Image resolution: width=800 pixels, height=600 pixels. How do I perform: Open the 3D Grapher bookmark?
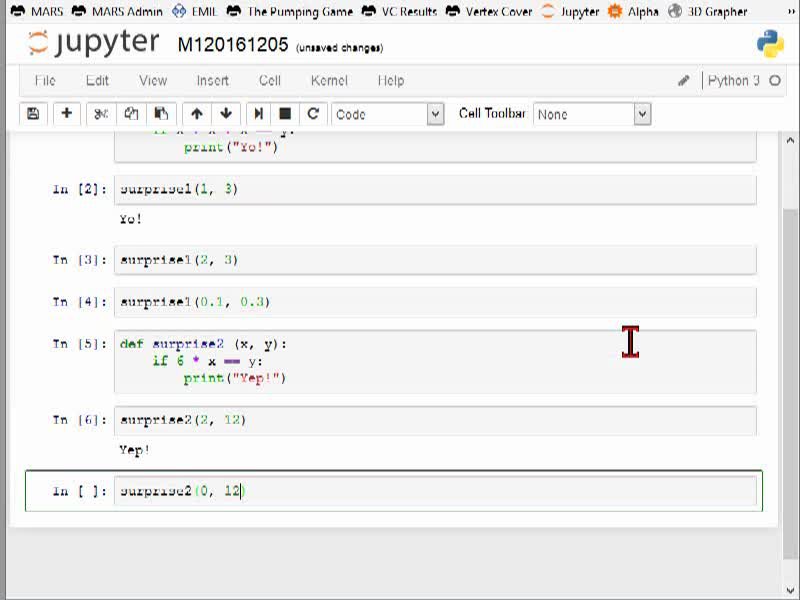click(x=708, y=11)
